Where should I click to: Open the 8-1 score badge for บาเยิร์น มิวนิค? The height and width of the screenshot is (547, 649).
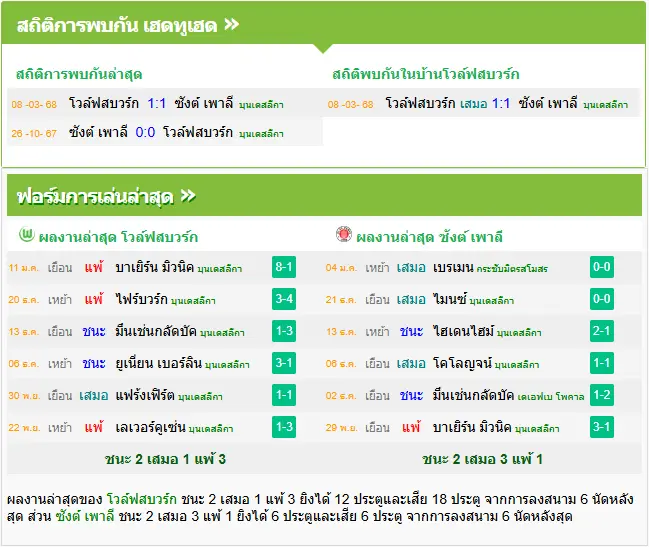[x=284, y=267]
